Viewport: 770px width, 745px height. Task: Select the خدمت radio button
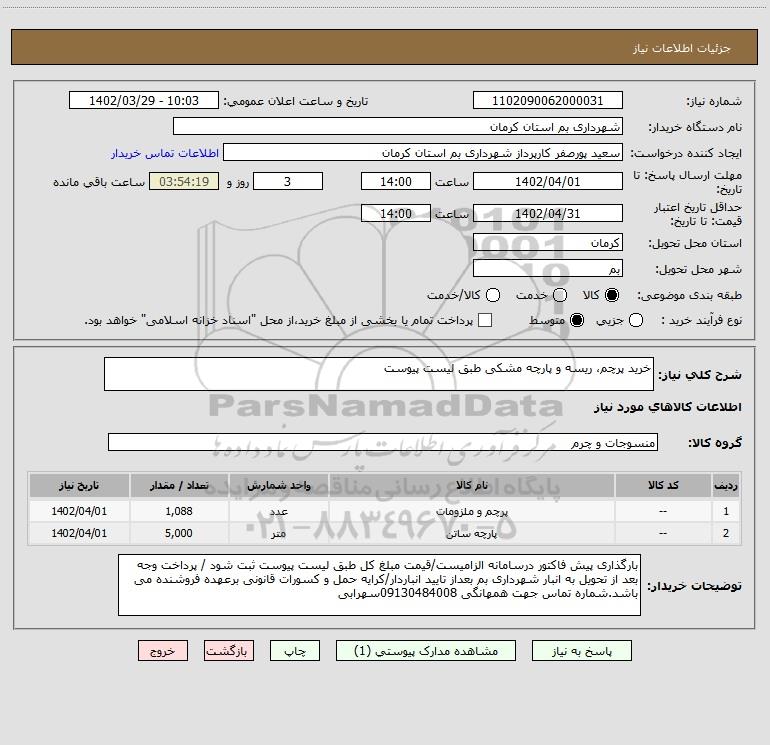pyautogui.click(x=560, y=295)
